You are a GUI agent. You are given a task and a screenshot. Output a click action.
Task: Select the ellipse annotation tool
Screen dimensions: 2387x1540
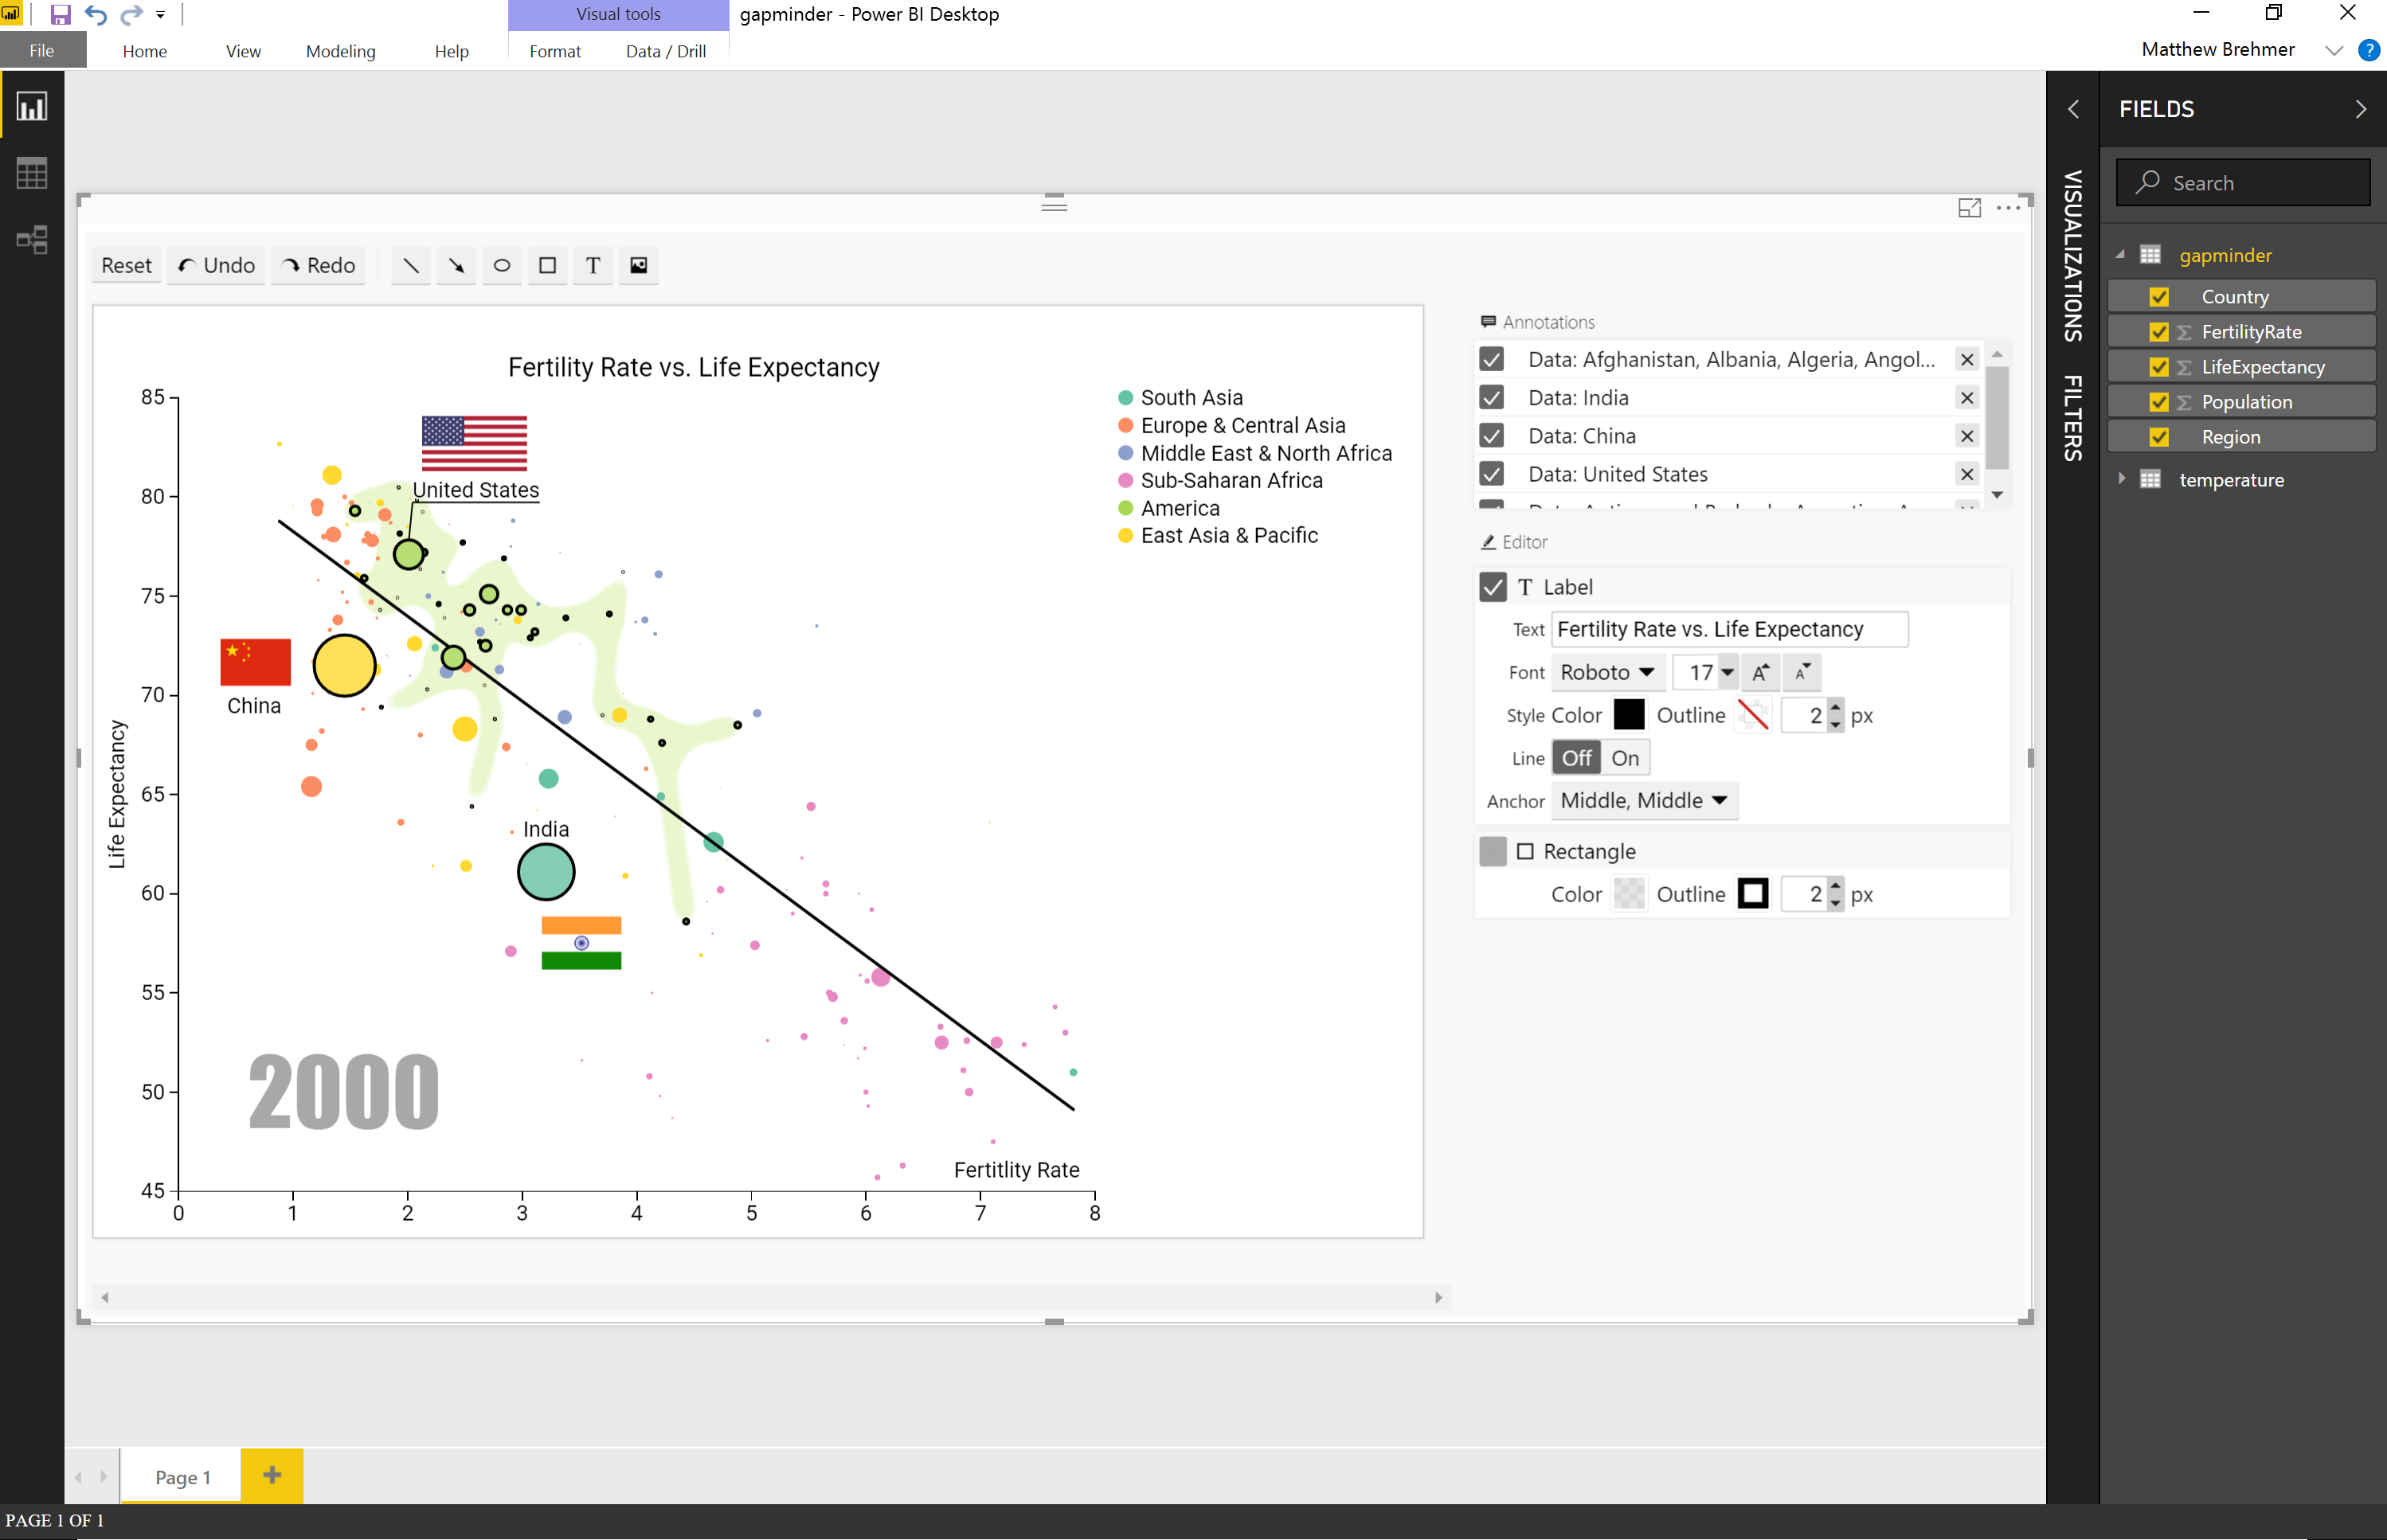[502, 265]
